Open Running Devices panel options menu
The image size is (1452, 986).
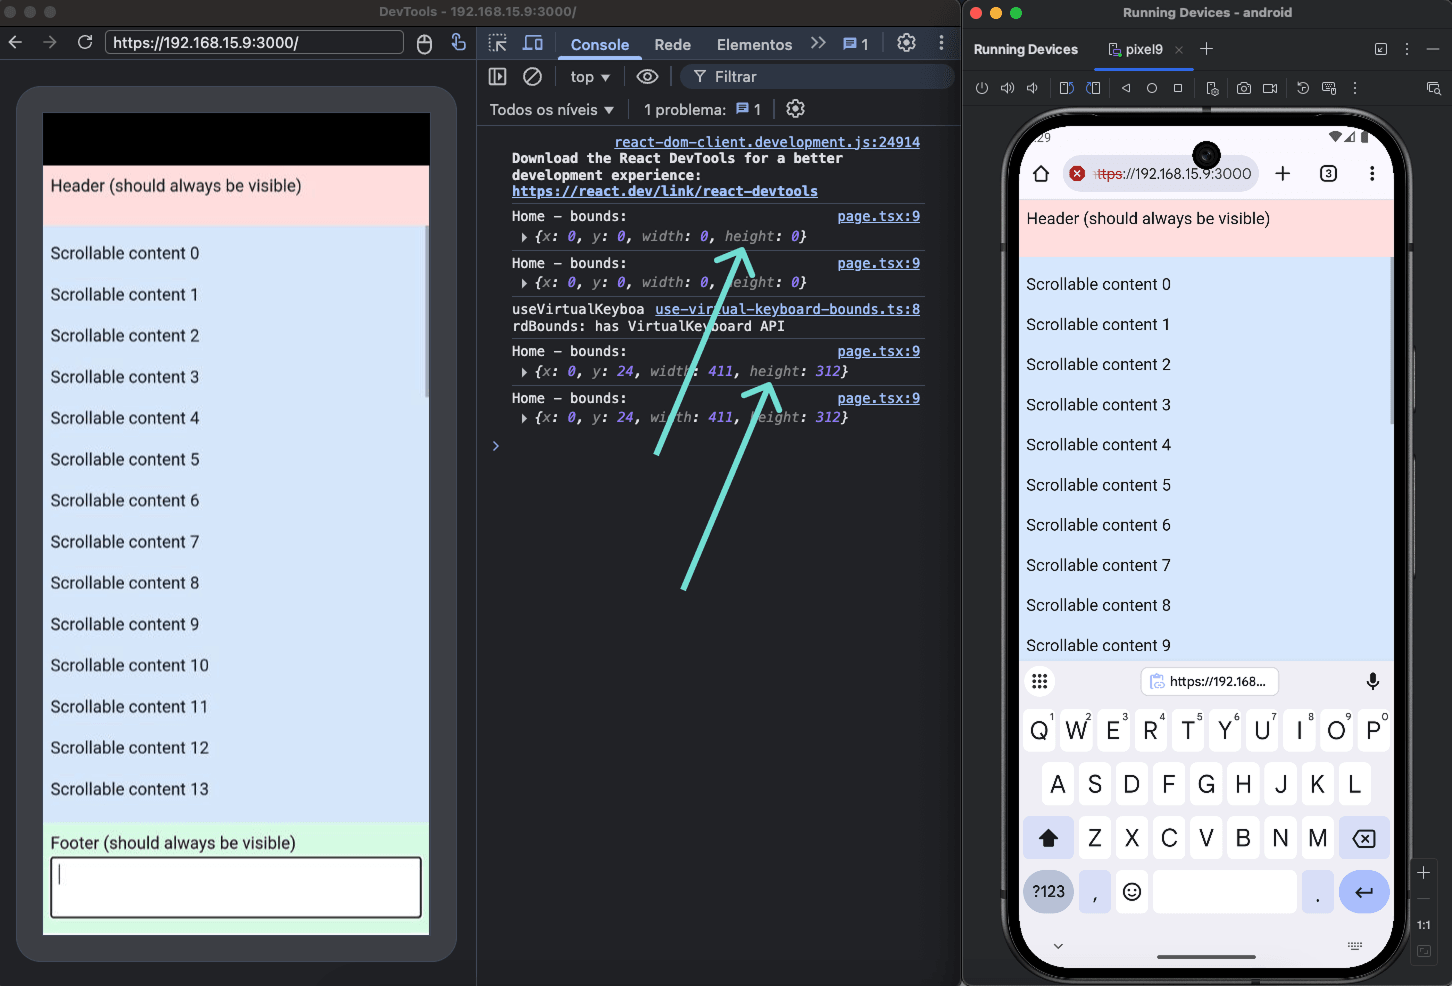[1407, 49]
